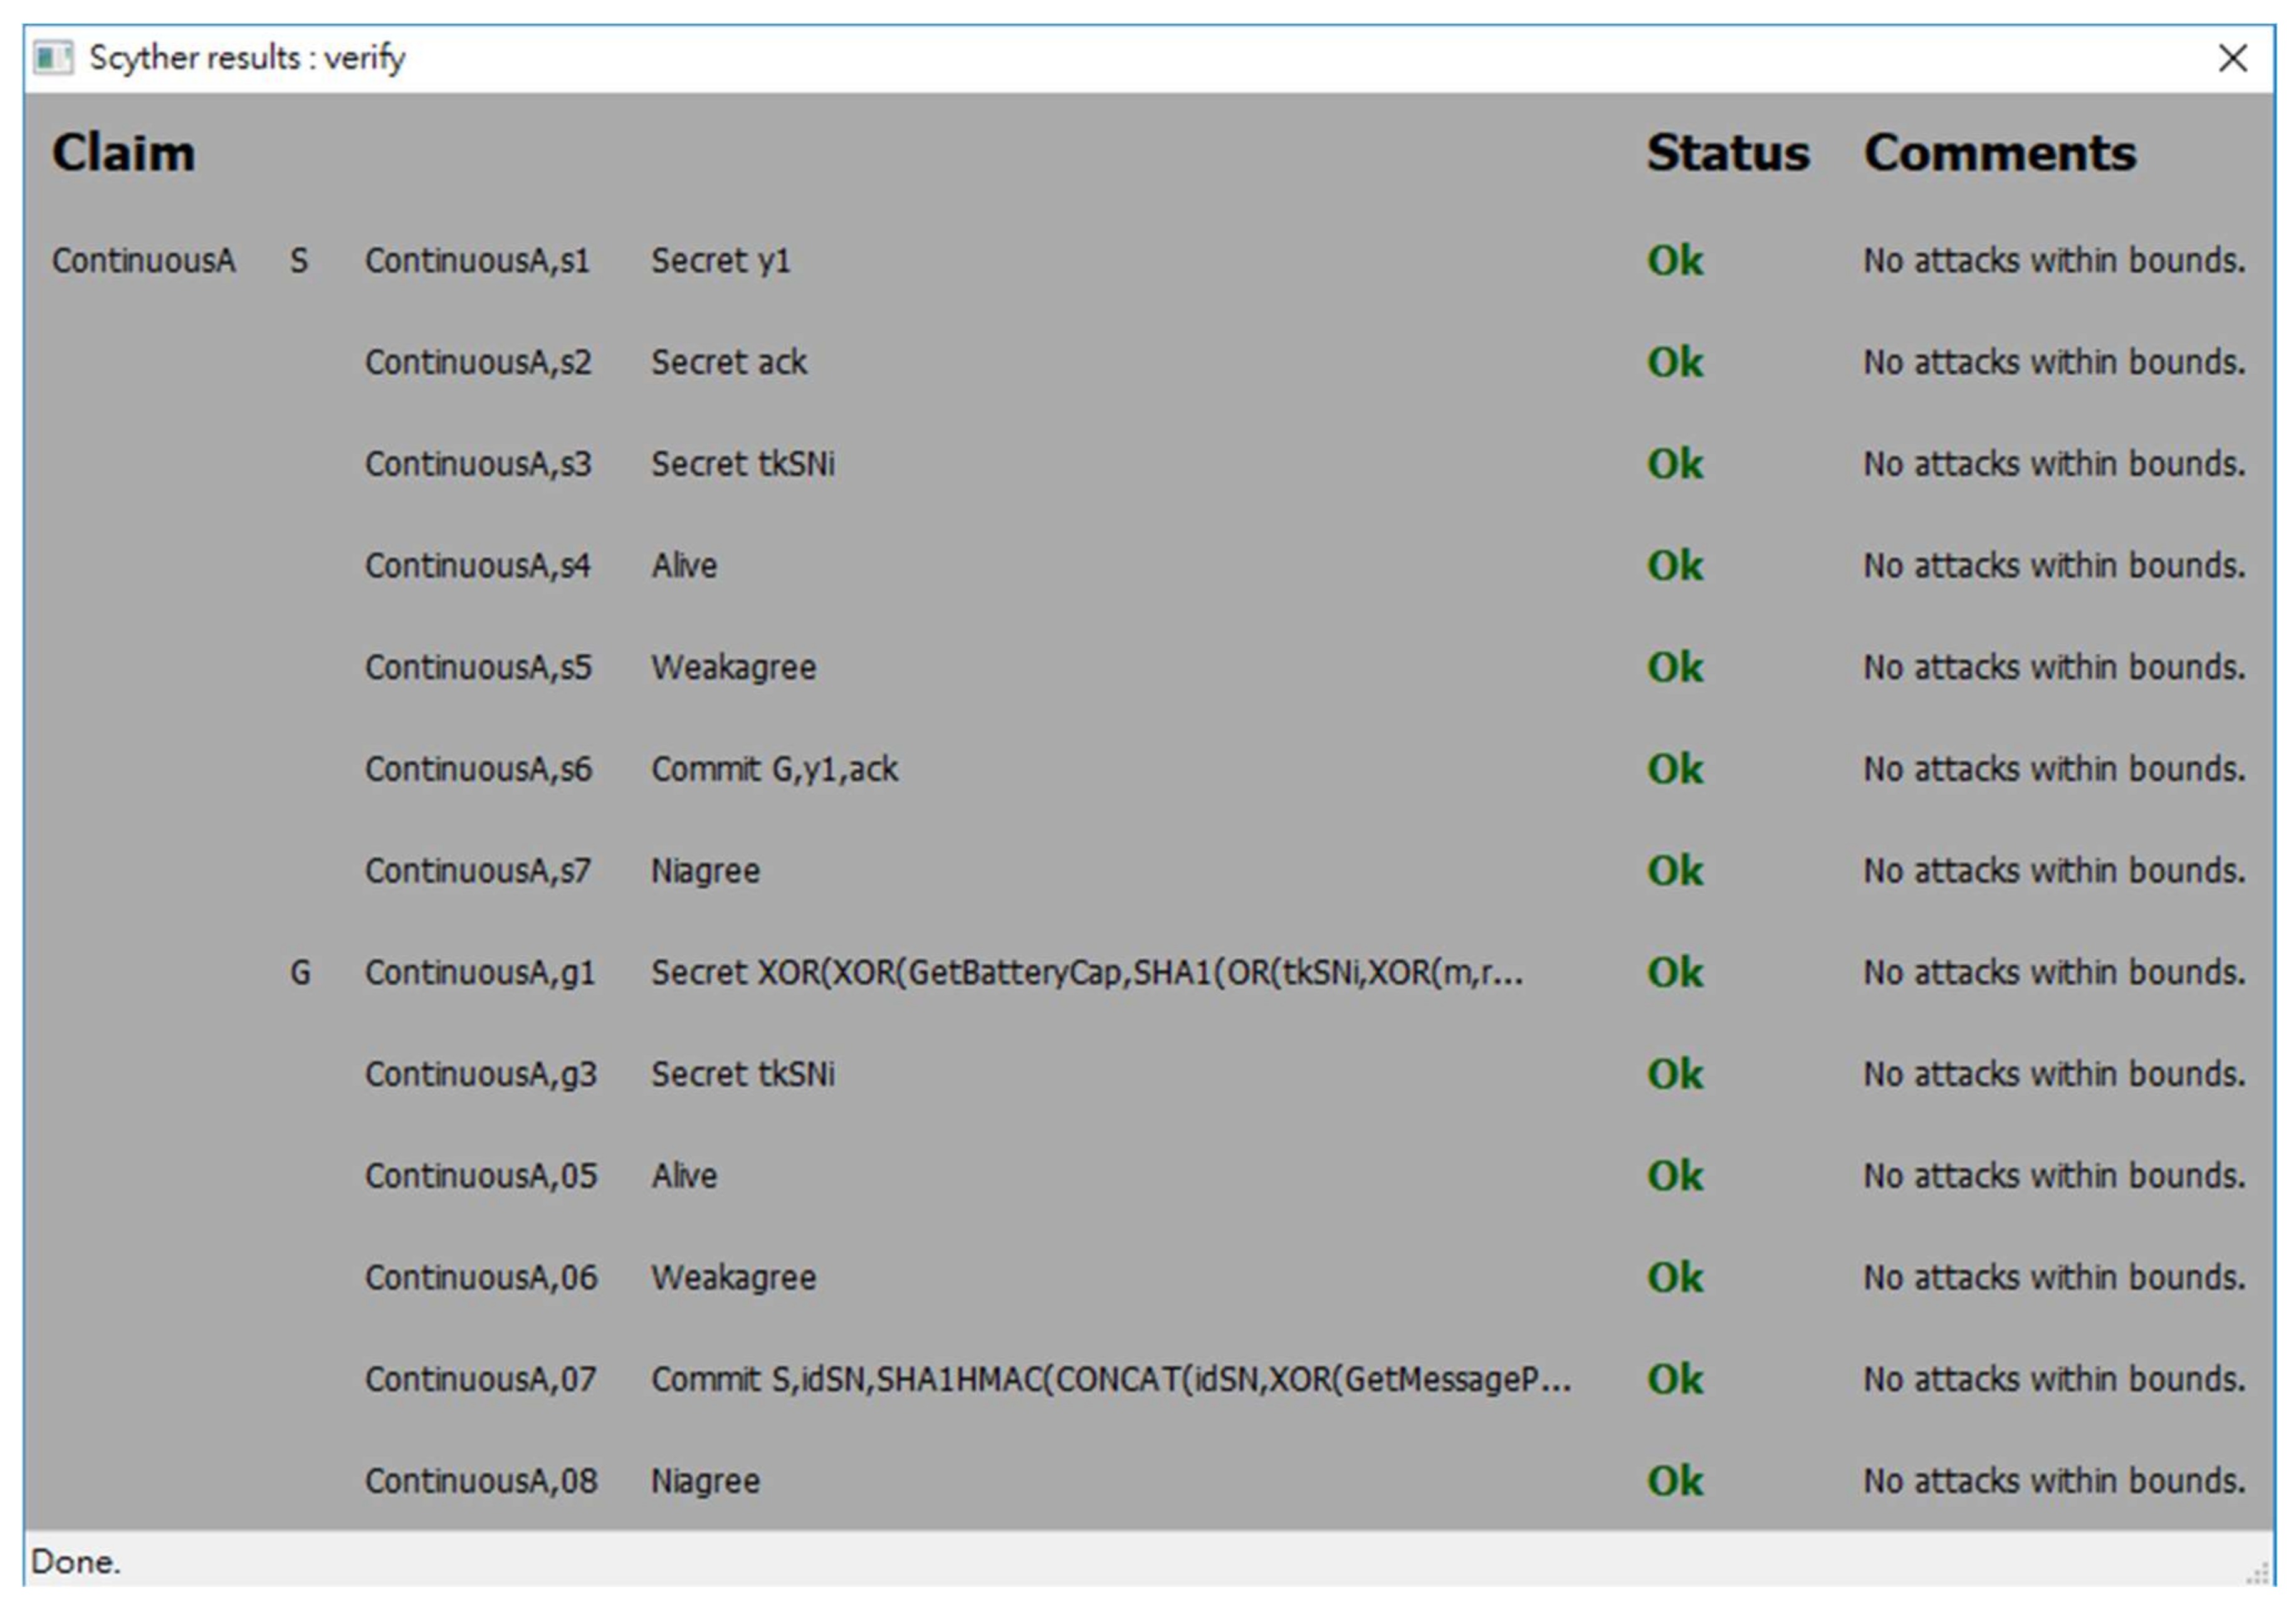
Task: Click comment text for ContinuousA,05 row
Action: click(2053, 1176)
